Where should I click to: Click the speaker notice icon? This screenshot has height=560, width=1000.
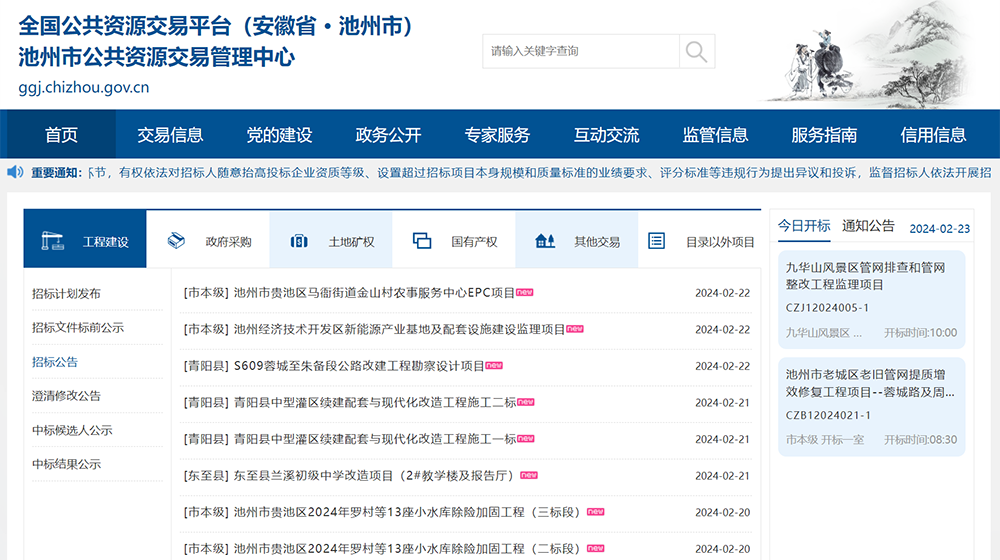[15, 172]
